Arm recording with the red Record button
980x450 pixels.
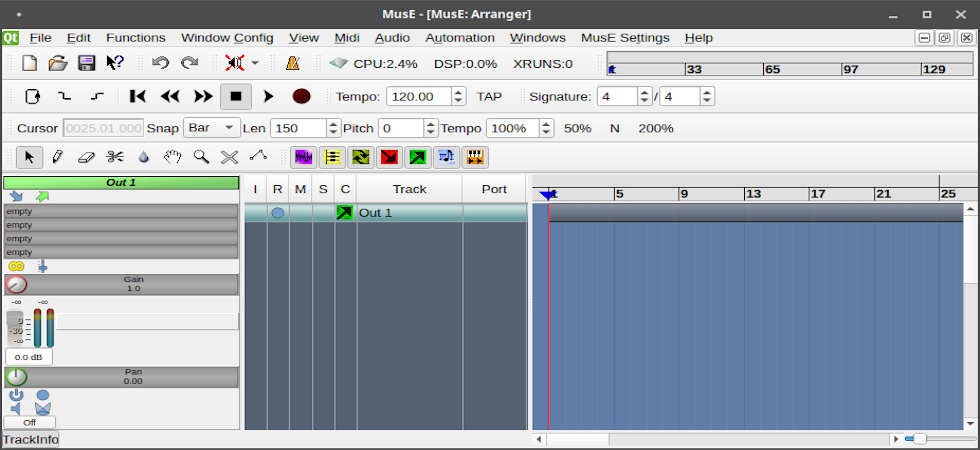(x=301, y=96)
